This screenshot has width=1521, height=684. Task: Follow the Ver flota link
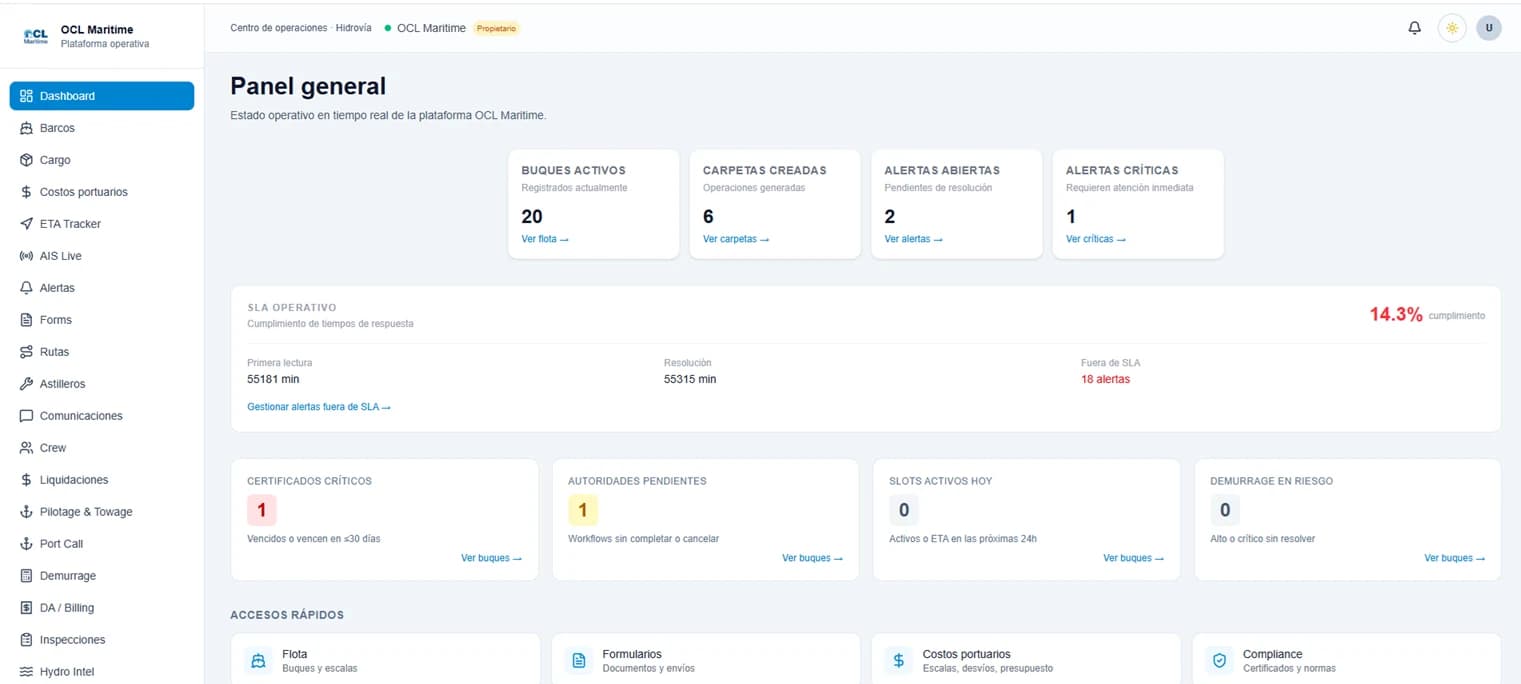(x=545, y=239)
